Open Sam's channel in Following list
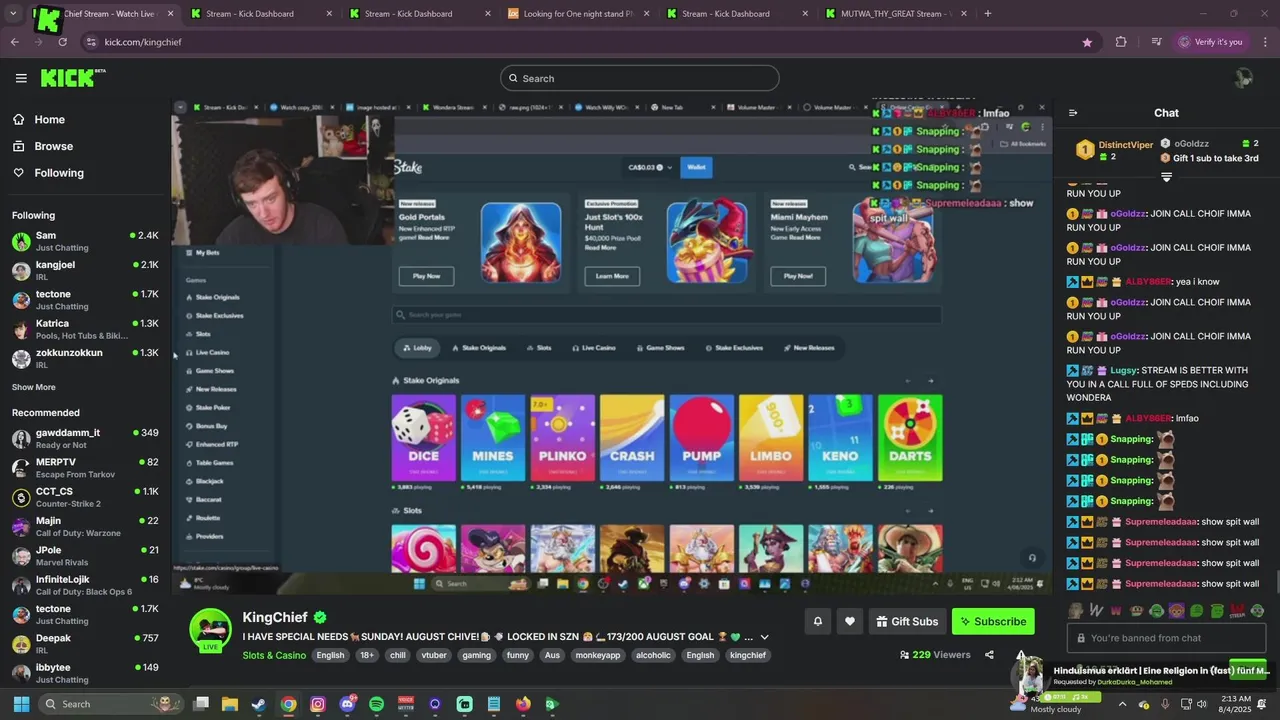 85,241
